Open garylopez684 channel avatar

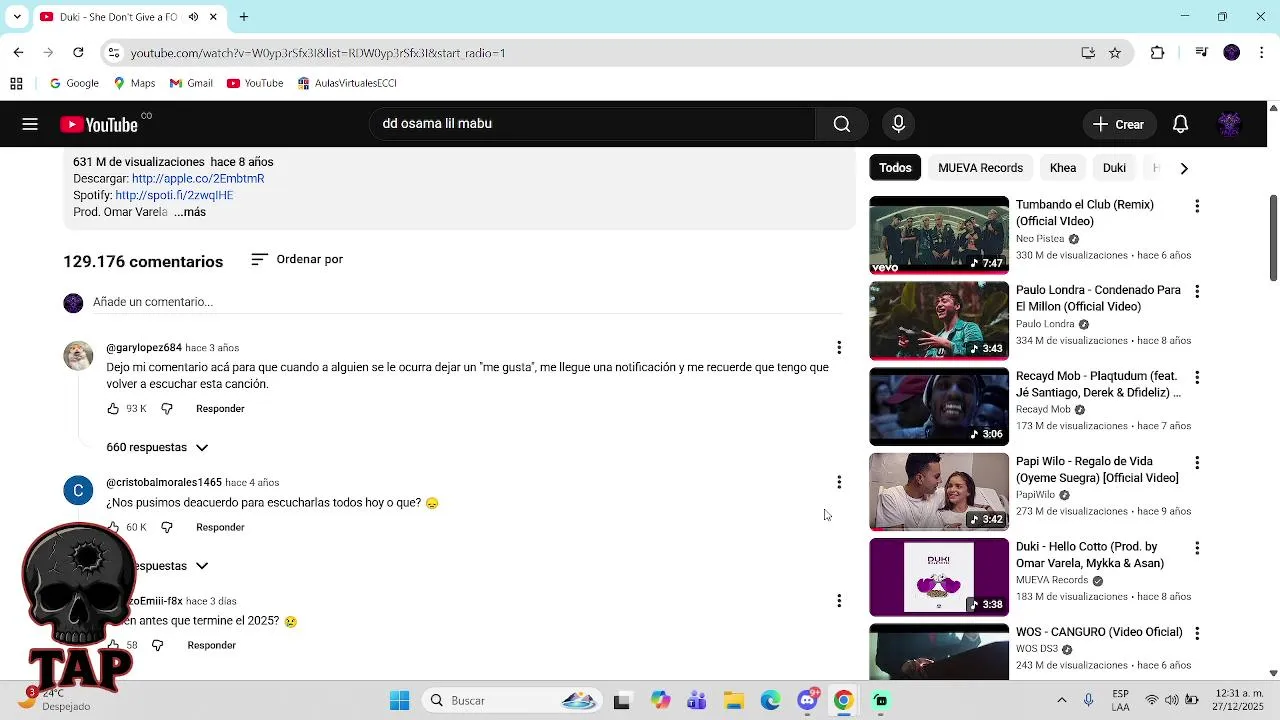(78, 356)
